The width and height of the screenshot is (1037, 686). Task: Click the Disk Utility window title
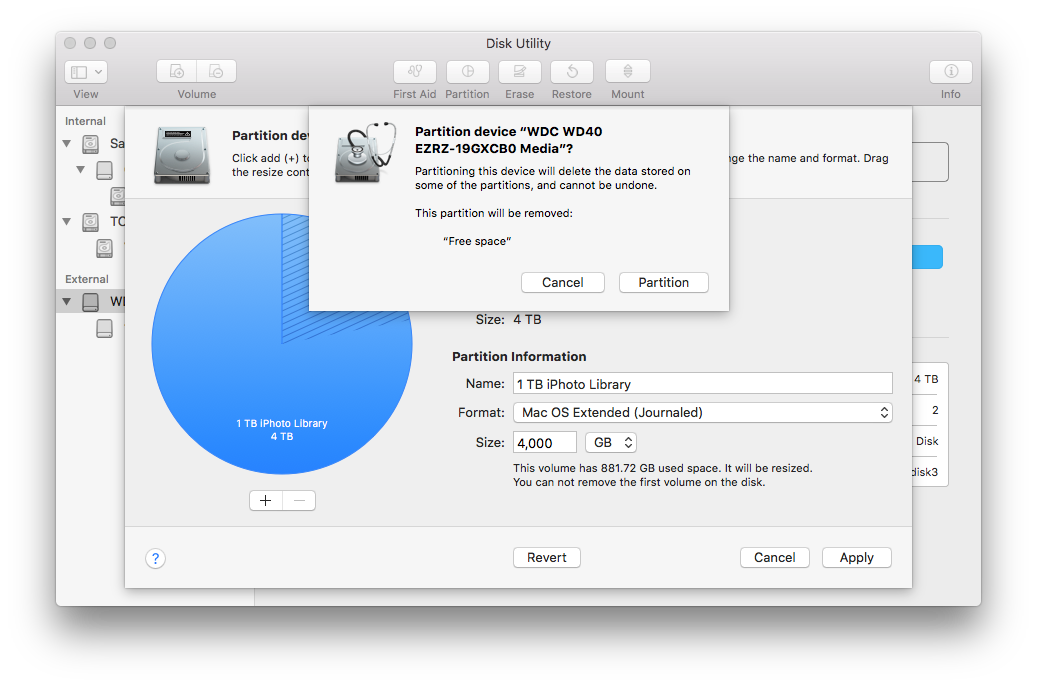518,44
